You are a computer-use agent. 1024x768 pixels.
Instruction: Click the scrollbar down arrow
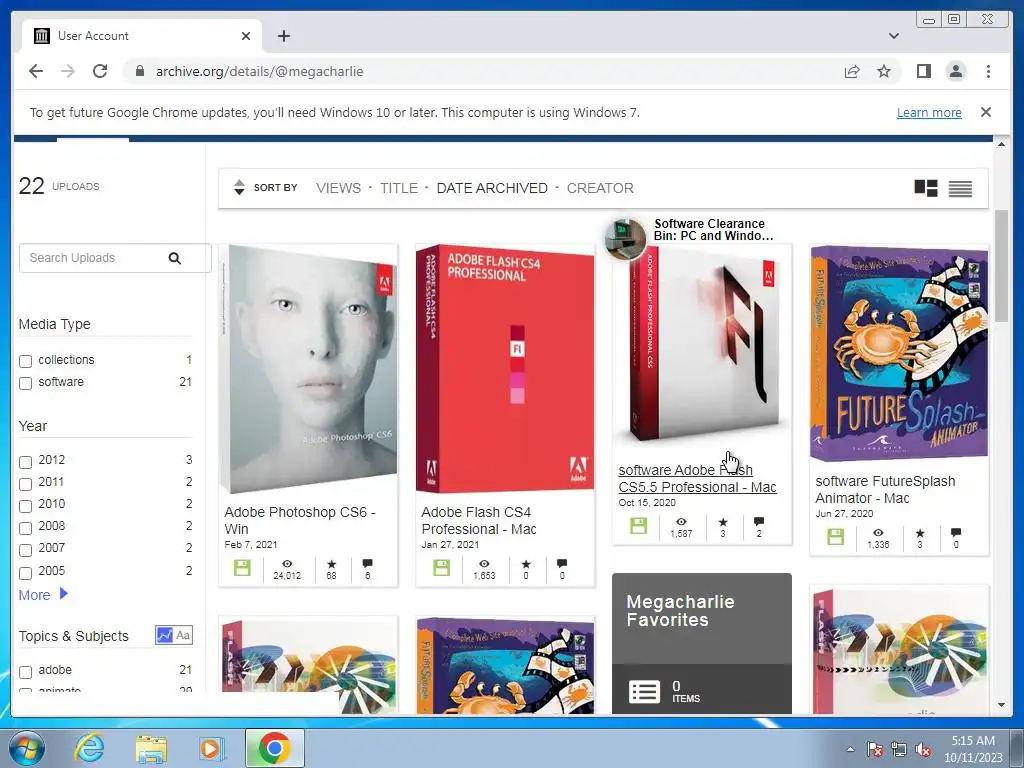tap(1001, 705)
